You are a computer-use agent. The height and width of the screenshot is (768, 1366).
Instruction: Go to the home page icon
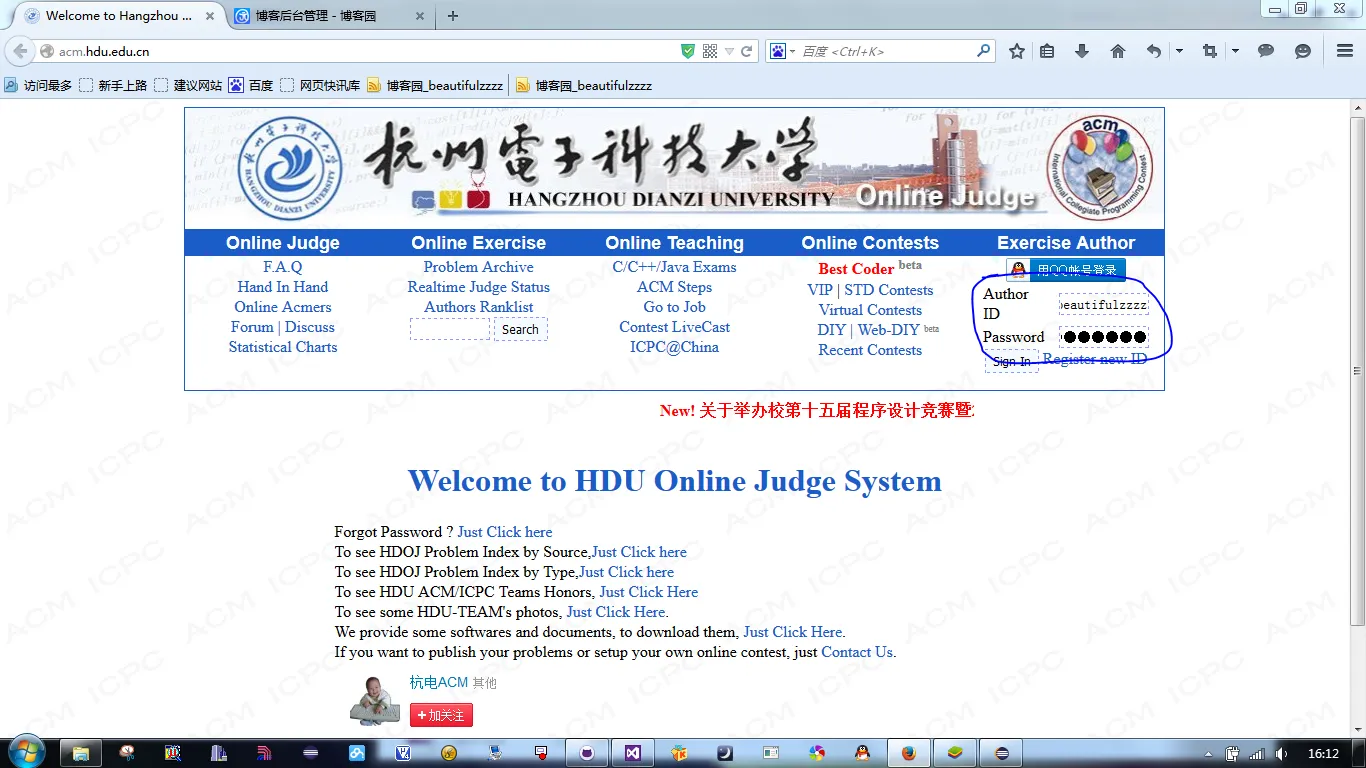pyautogui.click(x=1118, y=51)
